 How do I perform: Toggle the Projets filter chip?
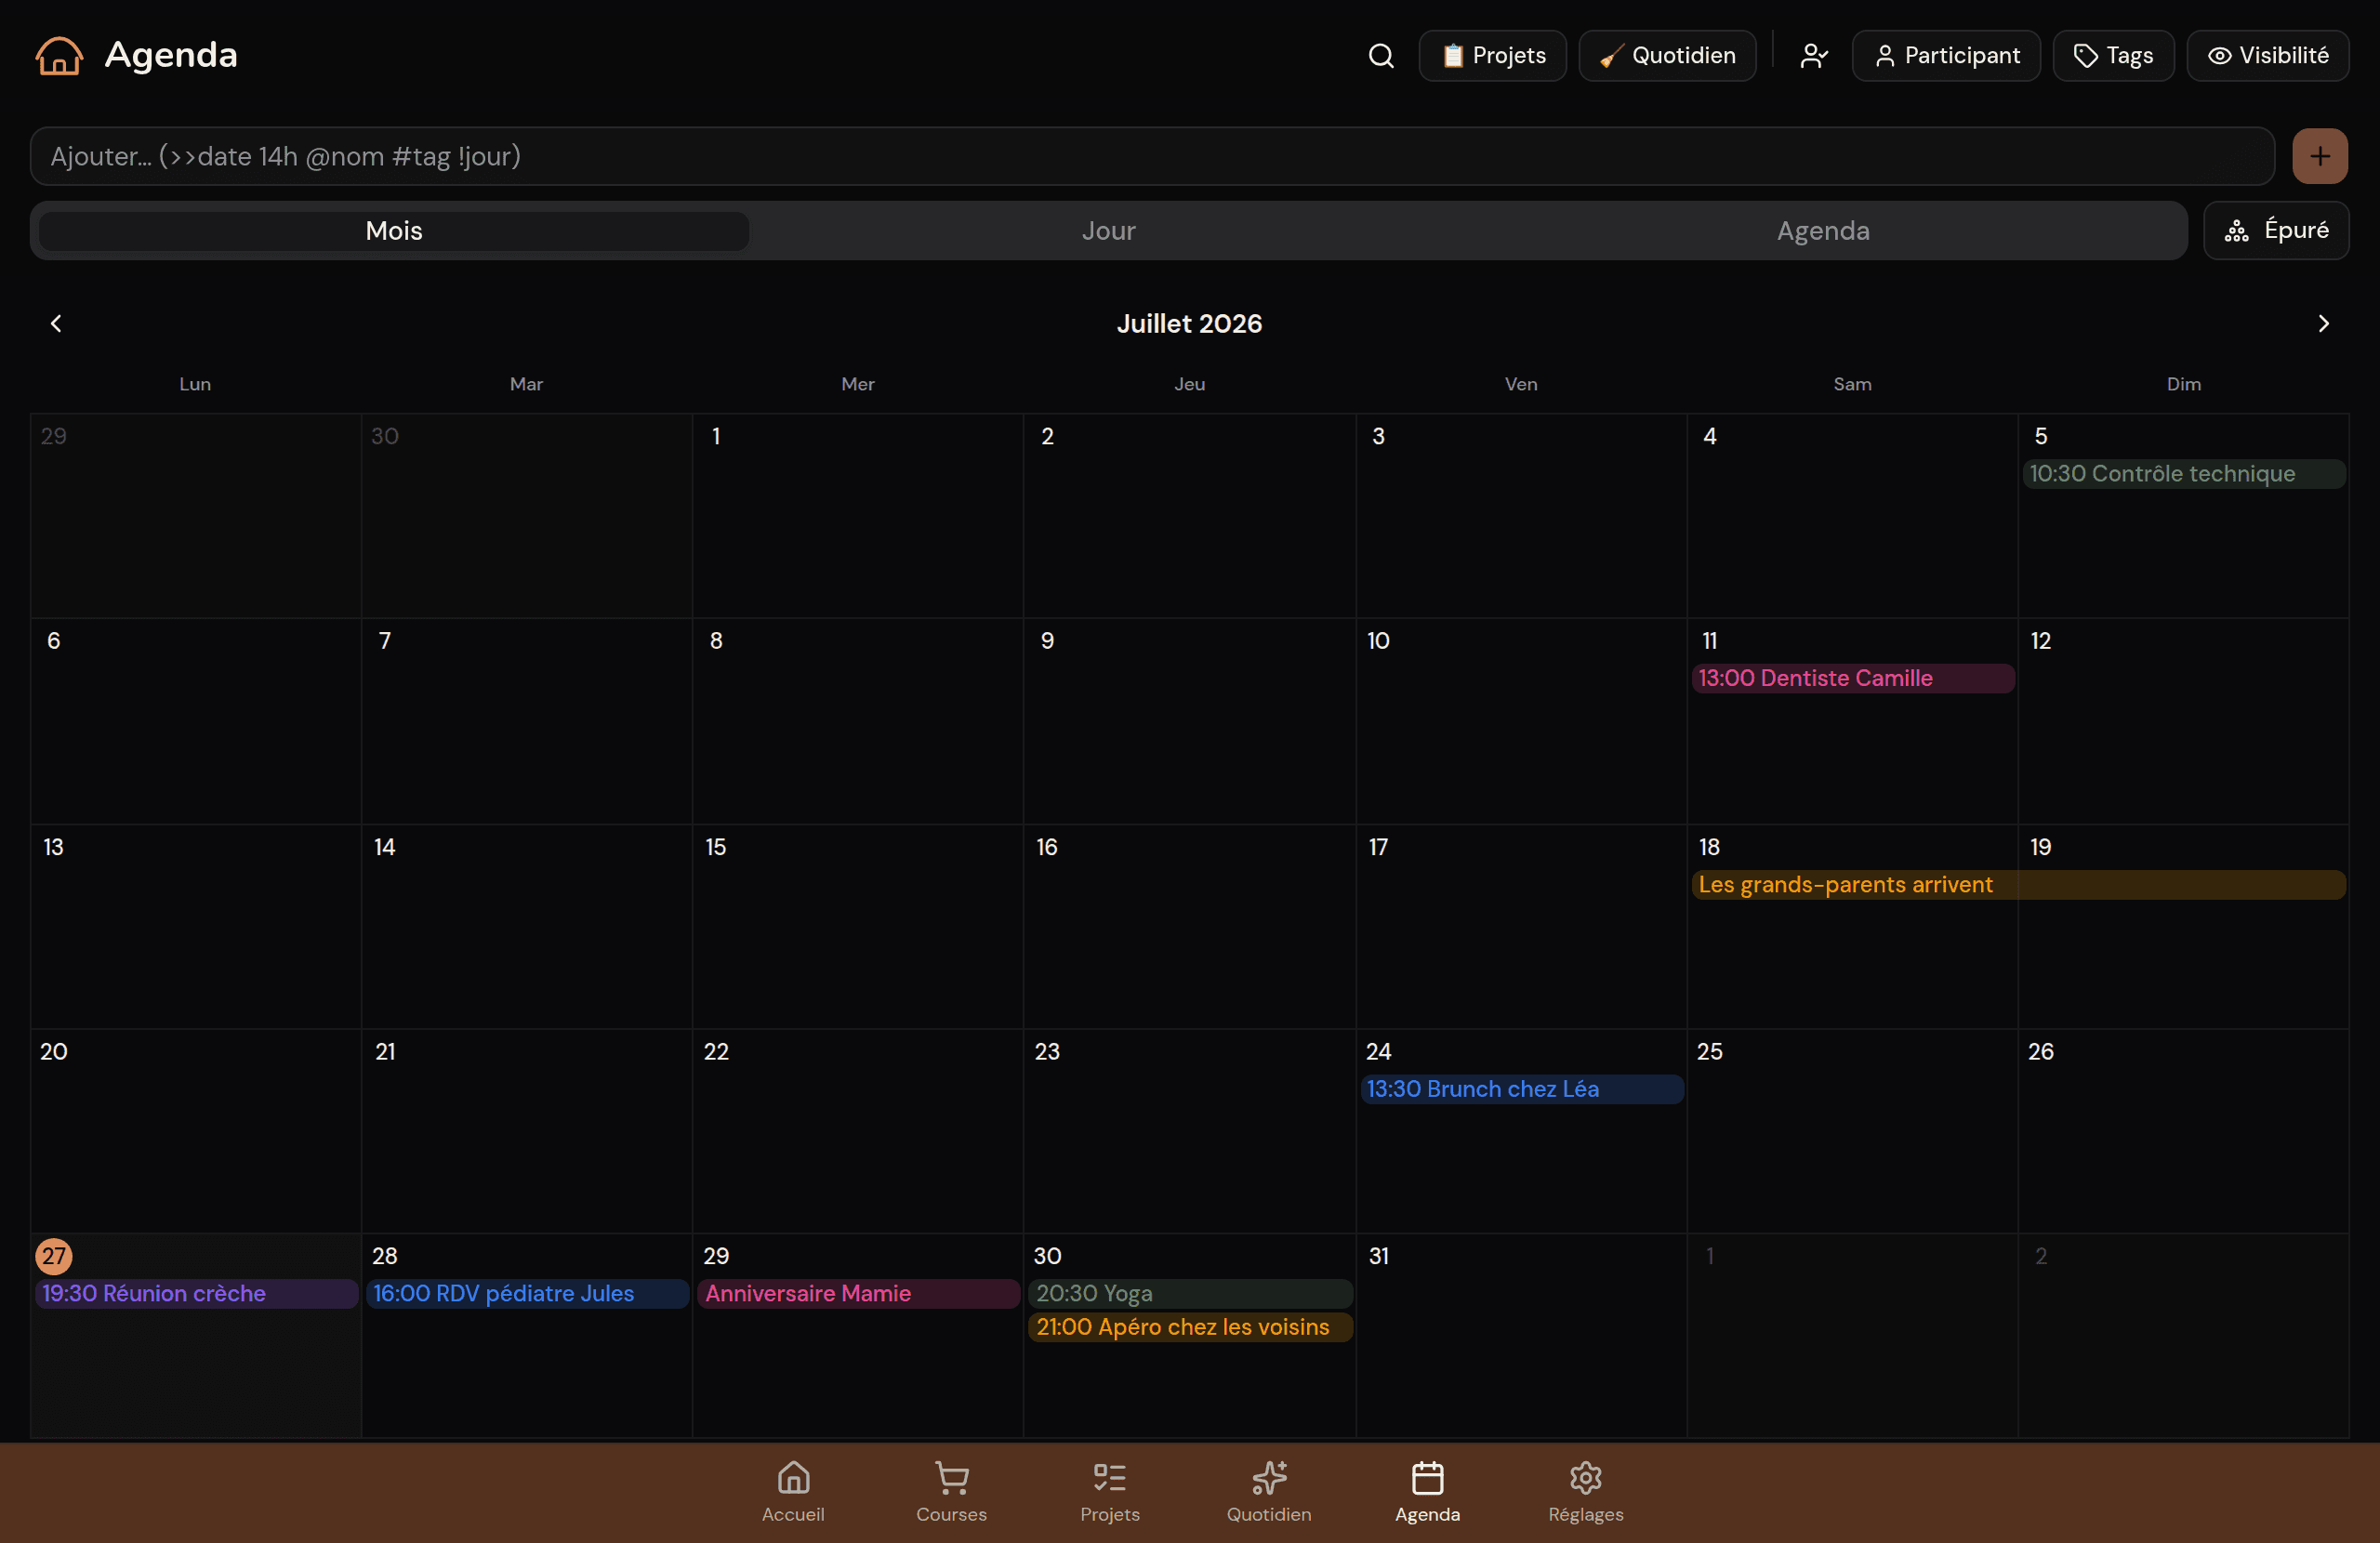(x=1492, y=56)
